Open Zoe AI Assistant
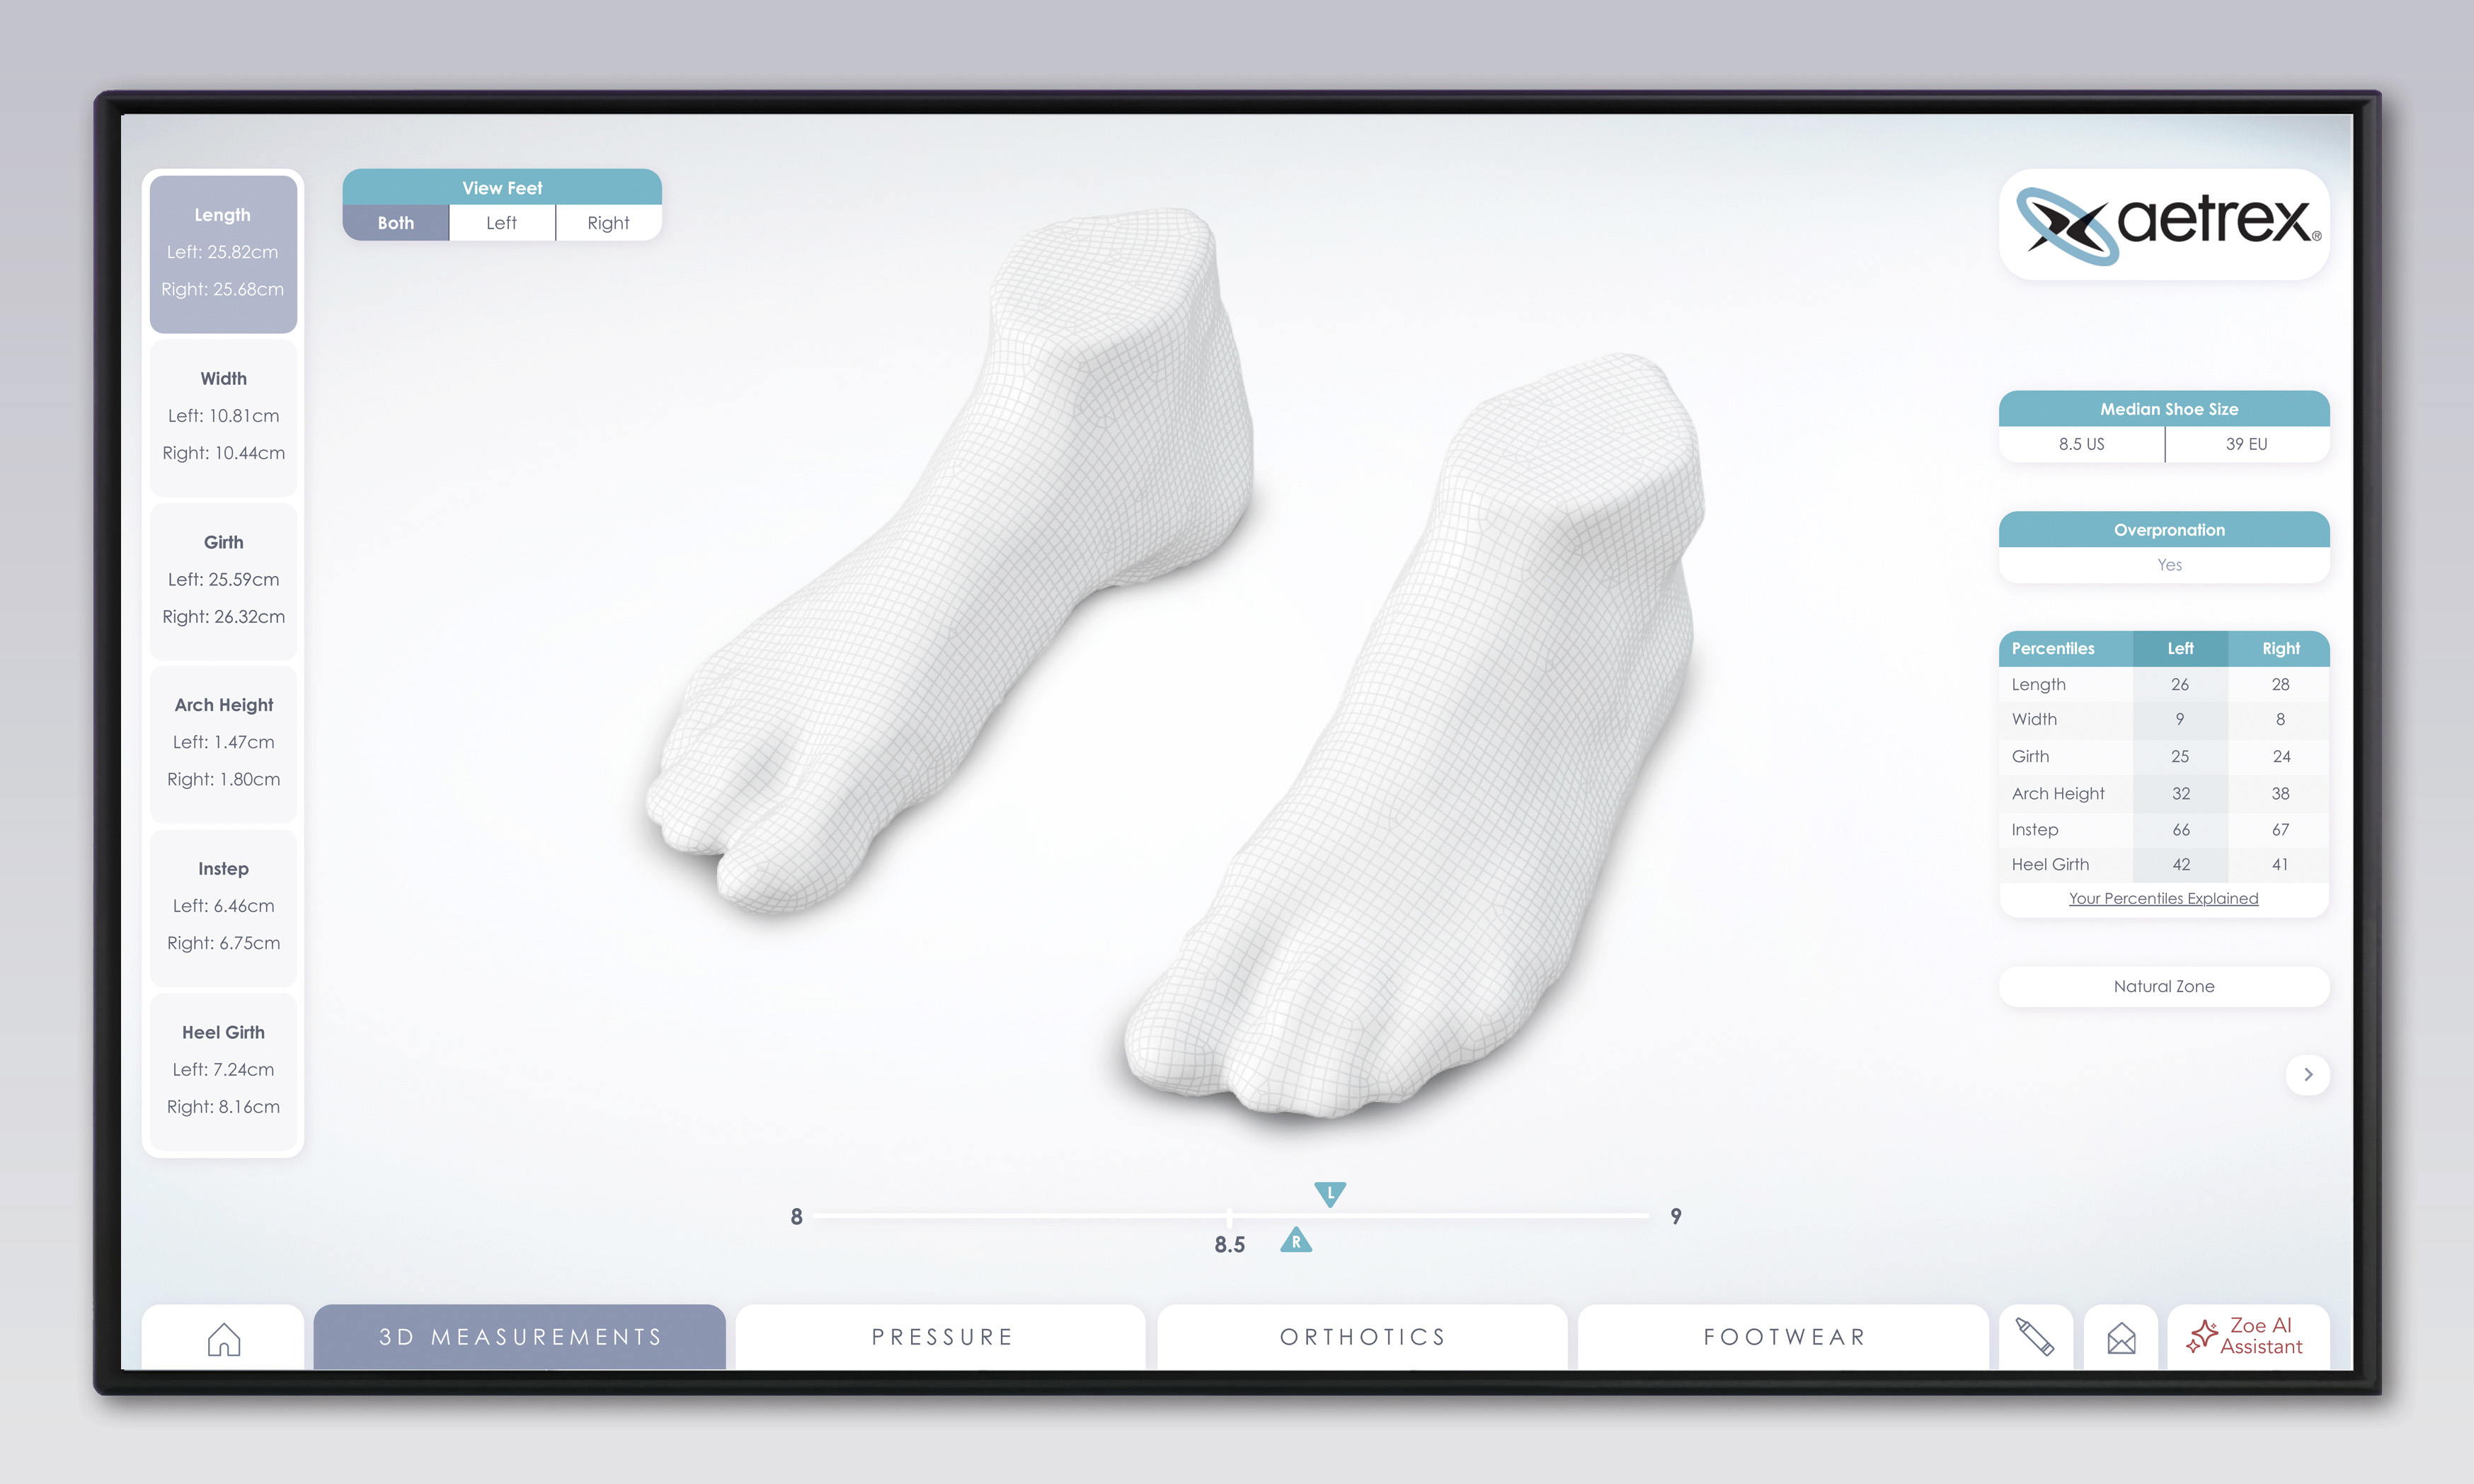This screenshot has width=2474, height=1484. 2248,1336
